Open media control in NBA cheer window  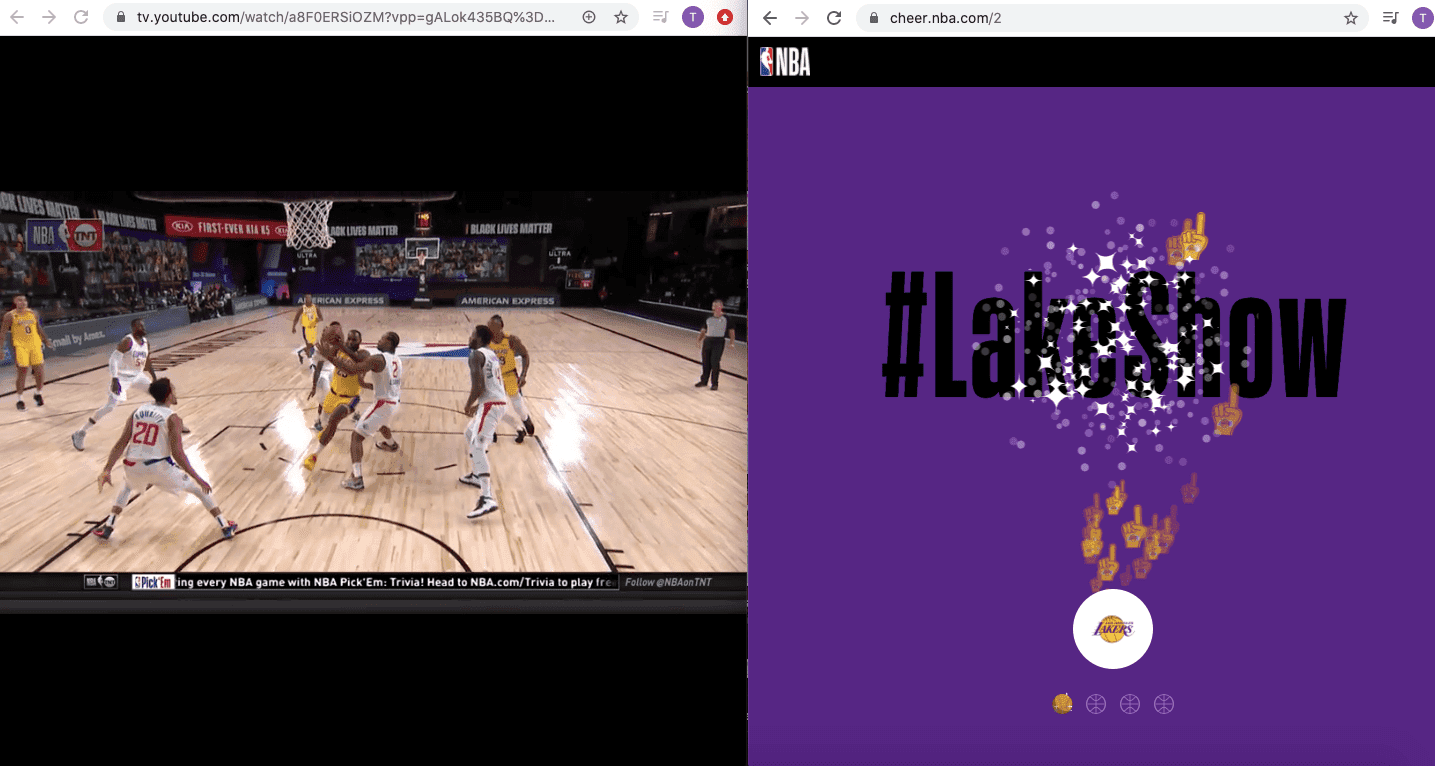(x=1390, y=18)
